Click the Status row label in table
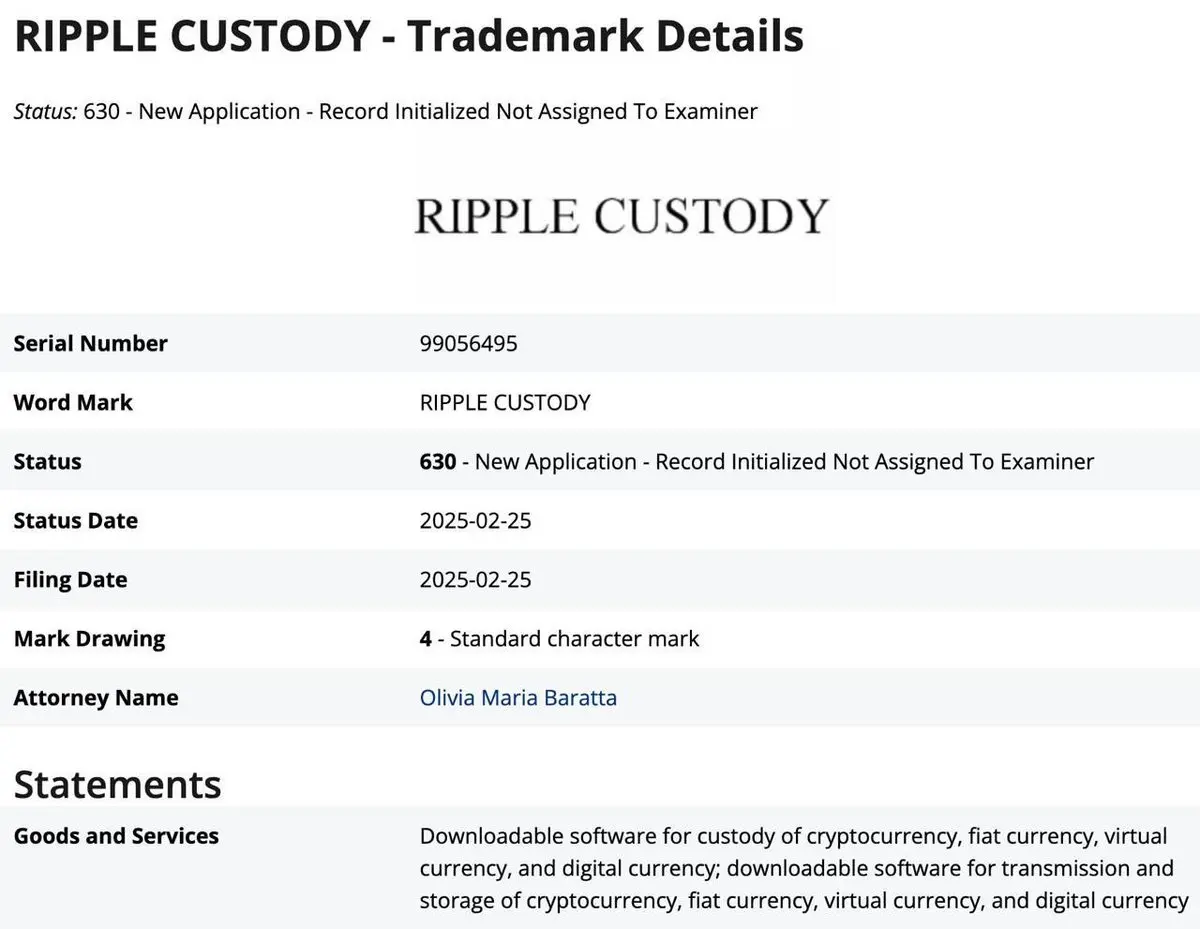 tap(47, 462)
